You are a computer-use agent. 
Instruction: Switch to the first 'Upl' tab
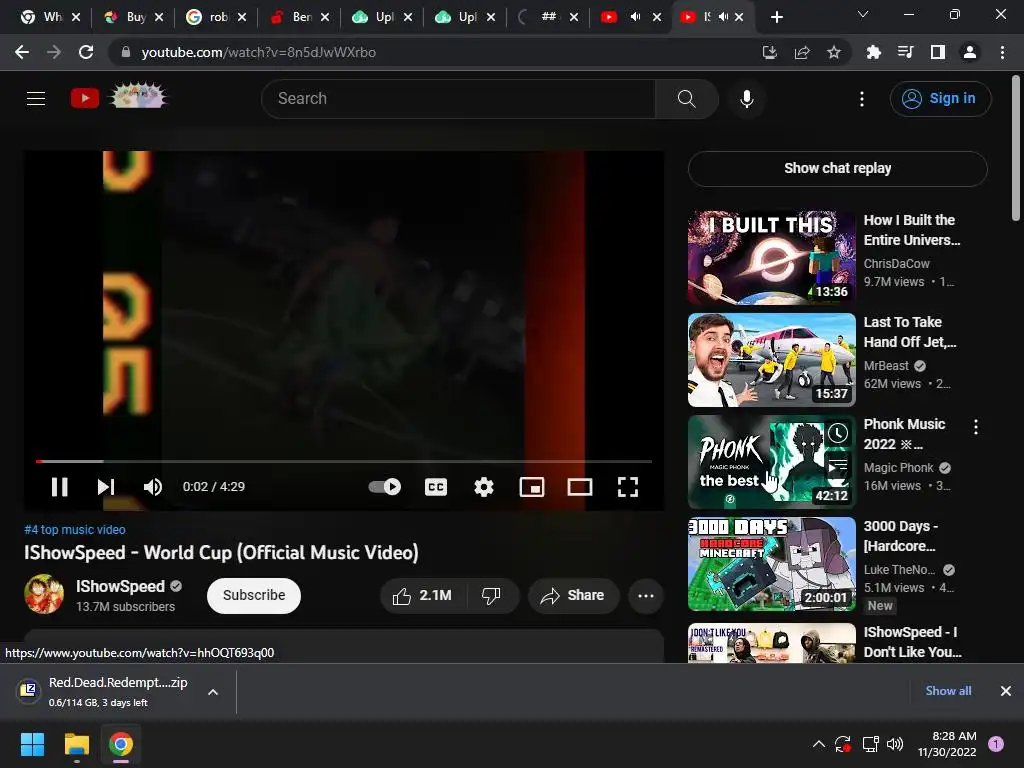[384, 17]
